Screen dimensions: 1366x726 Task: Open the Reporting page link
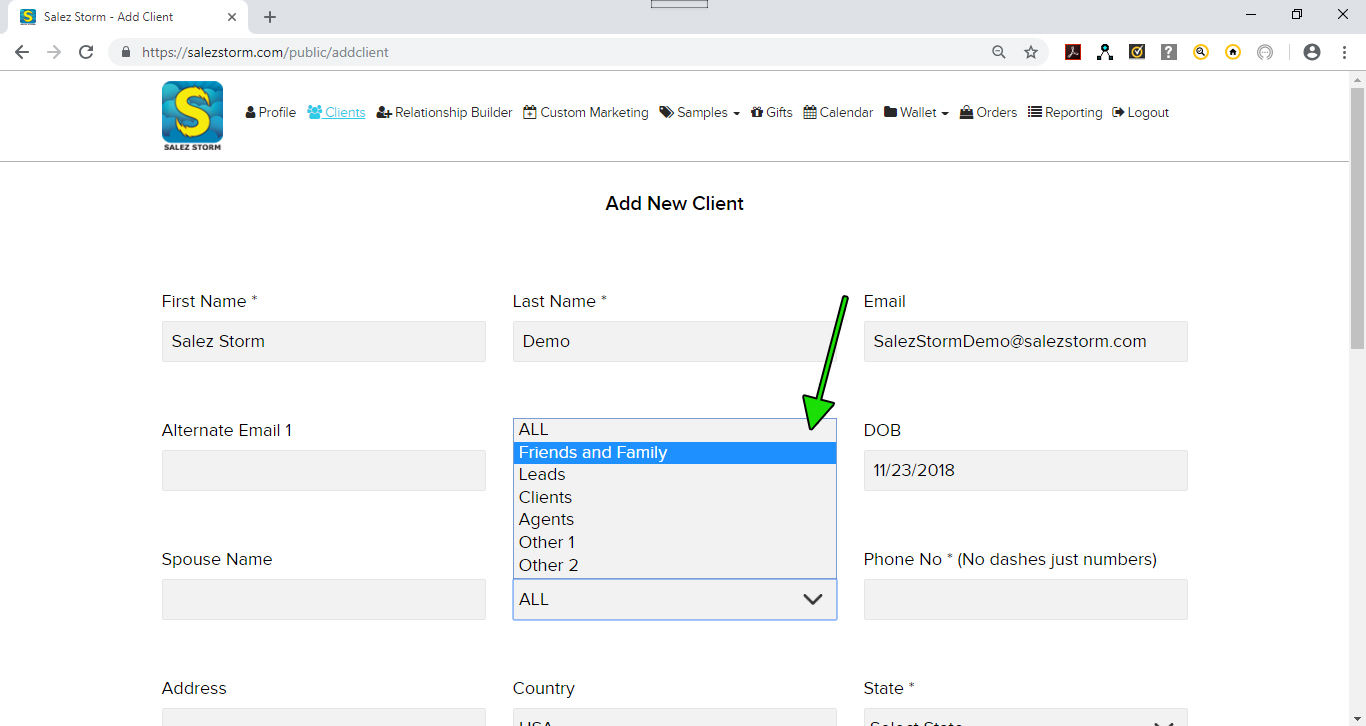click(x=1065, y=113)
